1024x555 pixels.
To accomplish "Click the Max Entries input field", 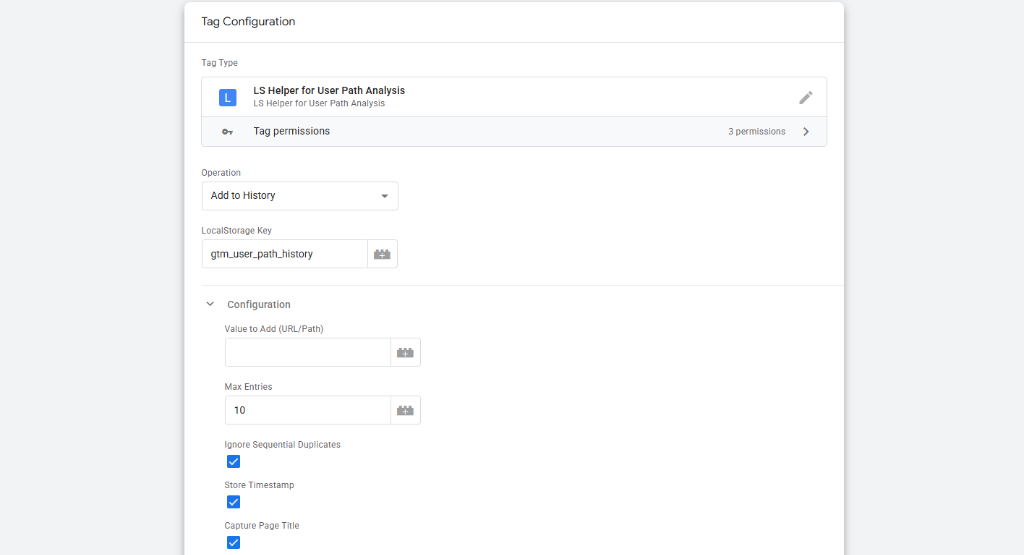I will pyautogui.click(x=308, y=411).
